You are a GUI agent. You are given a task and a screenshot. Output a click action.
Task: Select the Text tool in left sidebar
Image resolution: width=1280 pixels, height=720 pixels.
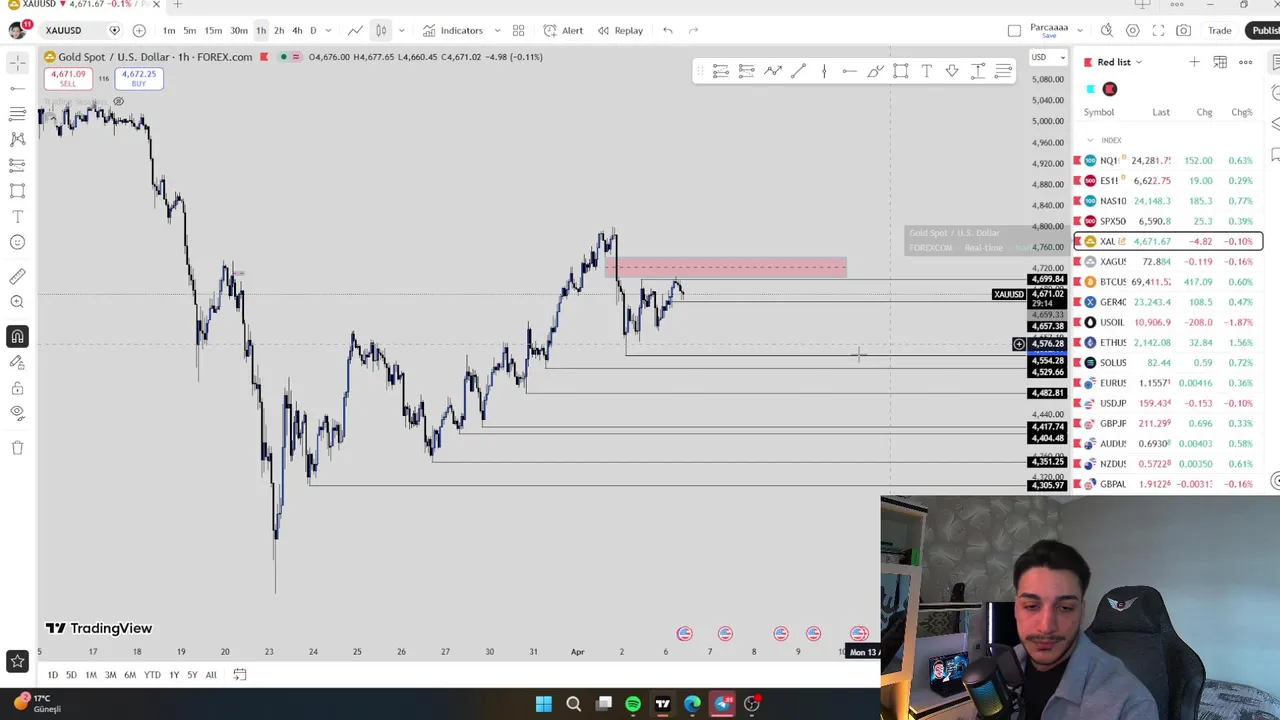click(17, 217)
